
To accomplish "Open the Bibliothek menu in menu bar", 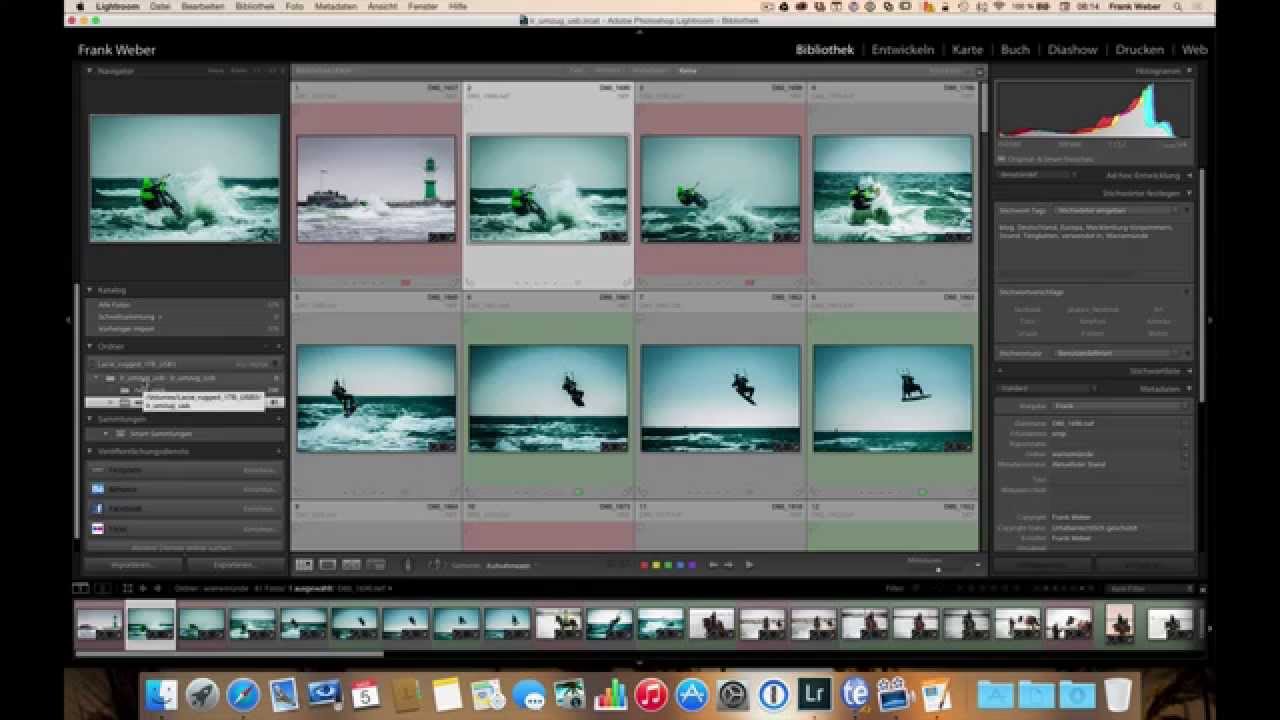I will tap(254, 6).
